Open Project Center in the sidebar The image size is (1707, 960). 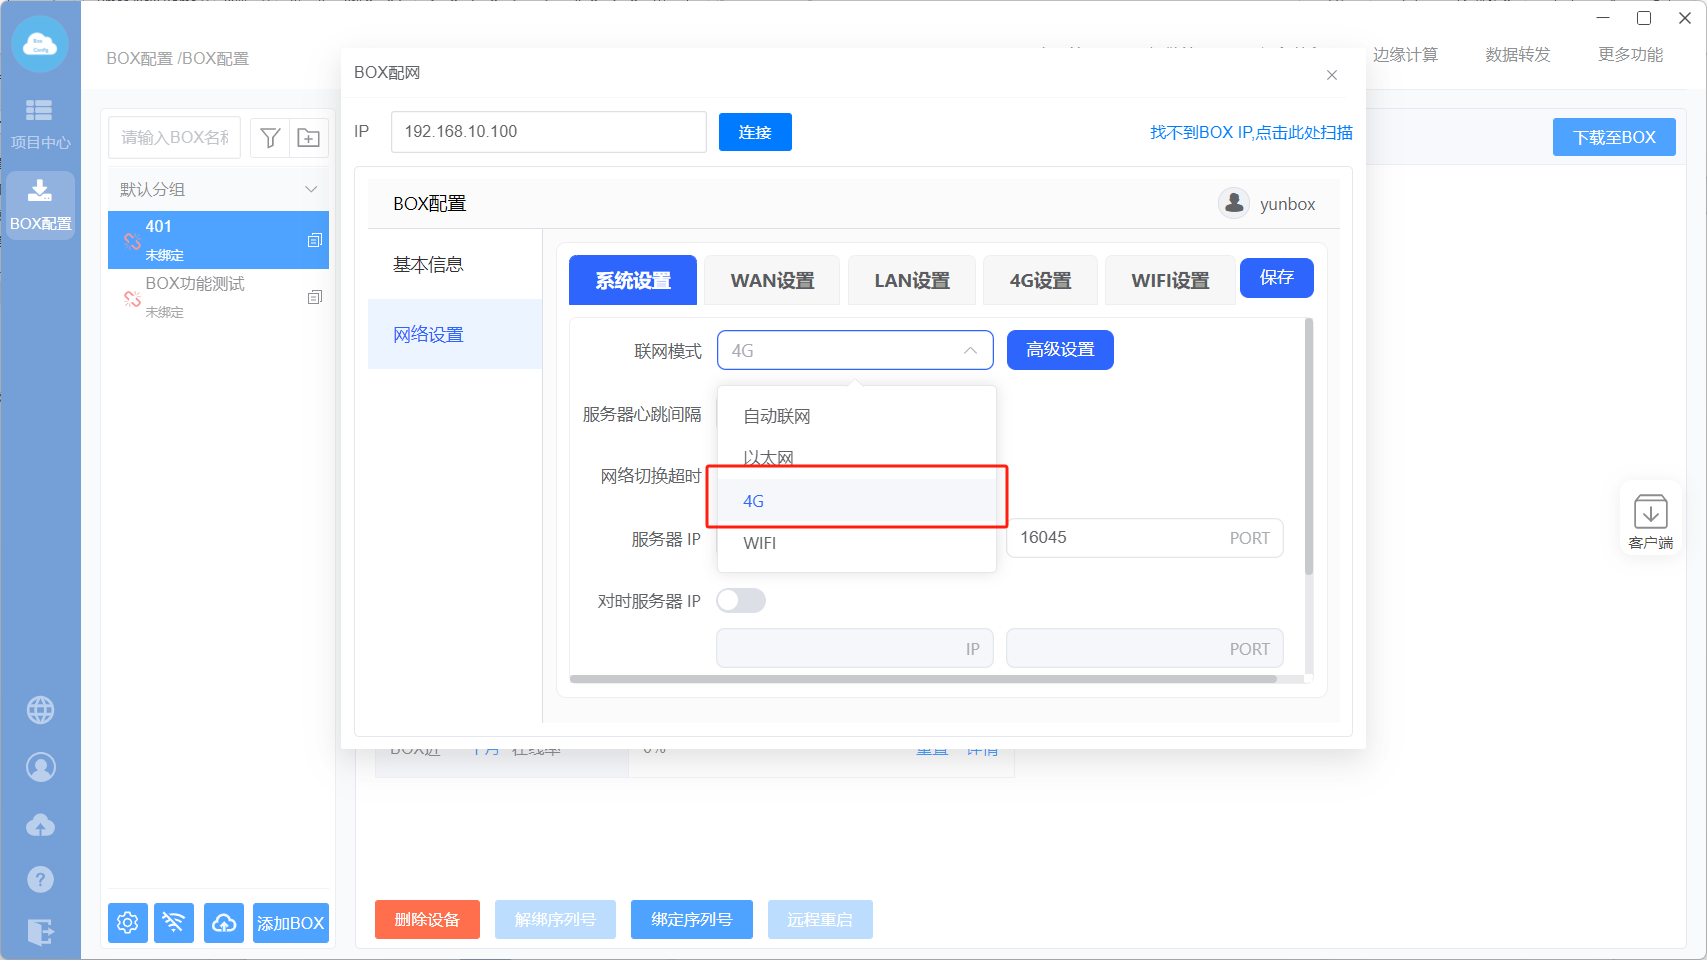[x=40, y=124]
